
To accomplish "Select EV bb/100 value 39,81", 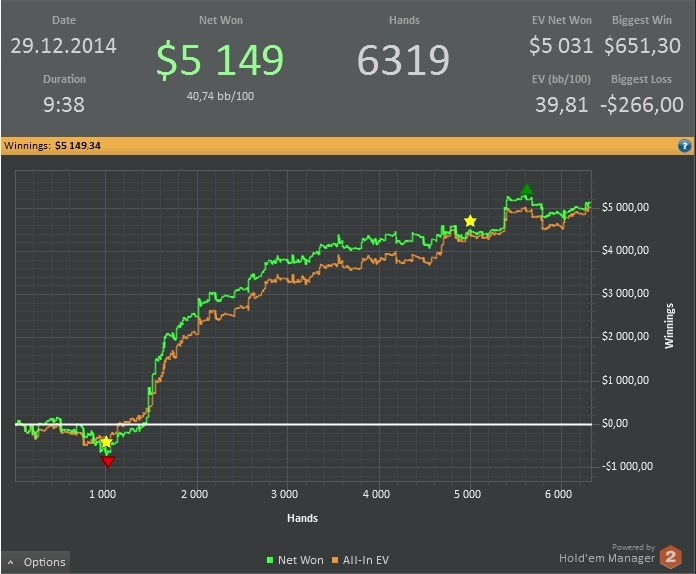I will coord(562,105).
